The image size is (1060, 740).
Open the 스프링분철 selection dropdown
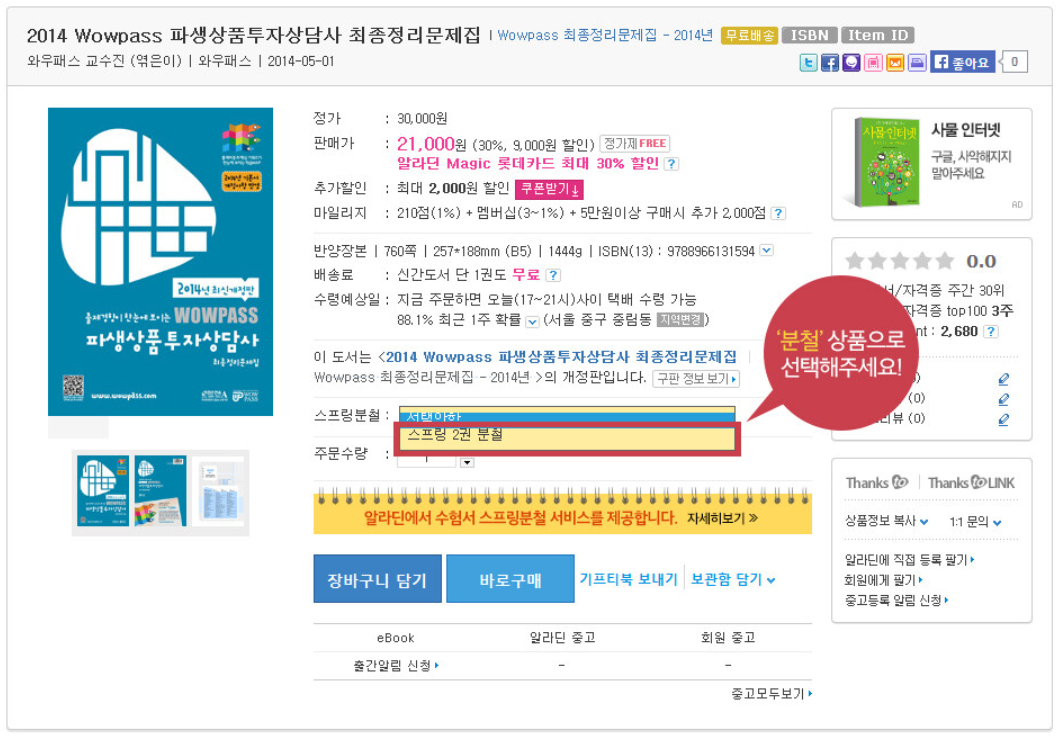tap(567, 413)
